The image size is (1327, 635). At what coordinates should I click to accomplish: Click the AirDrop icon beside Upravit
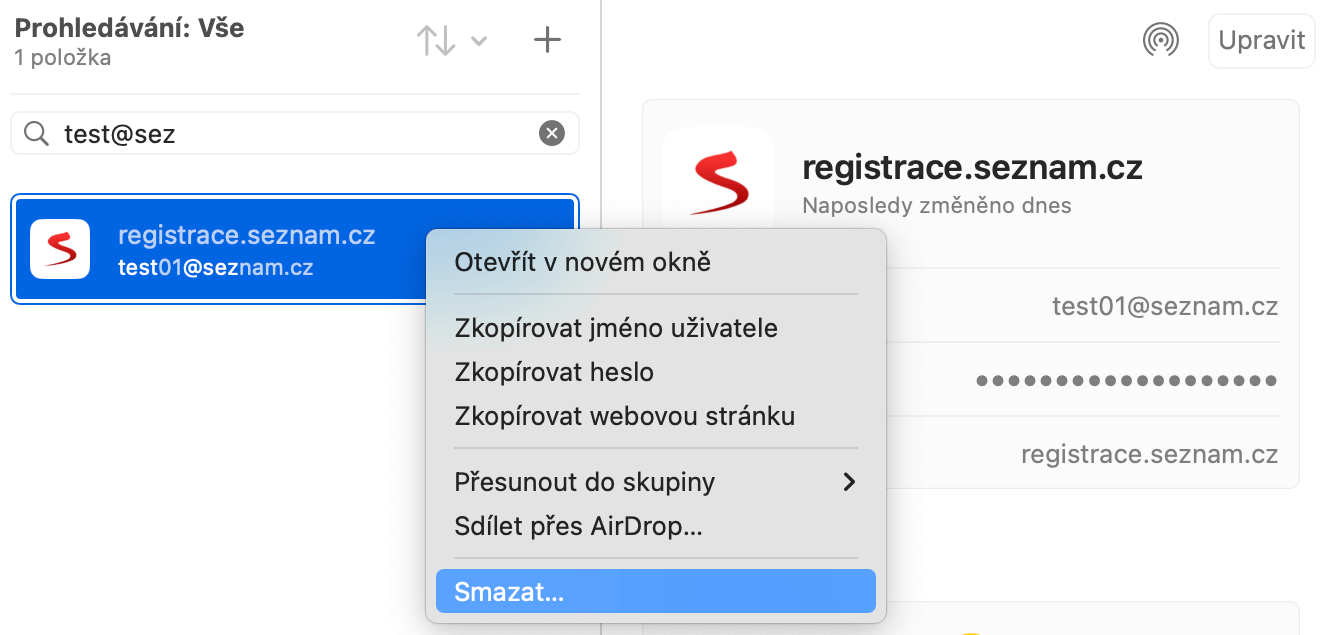point(1161,40)
